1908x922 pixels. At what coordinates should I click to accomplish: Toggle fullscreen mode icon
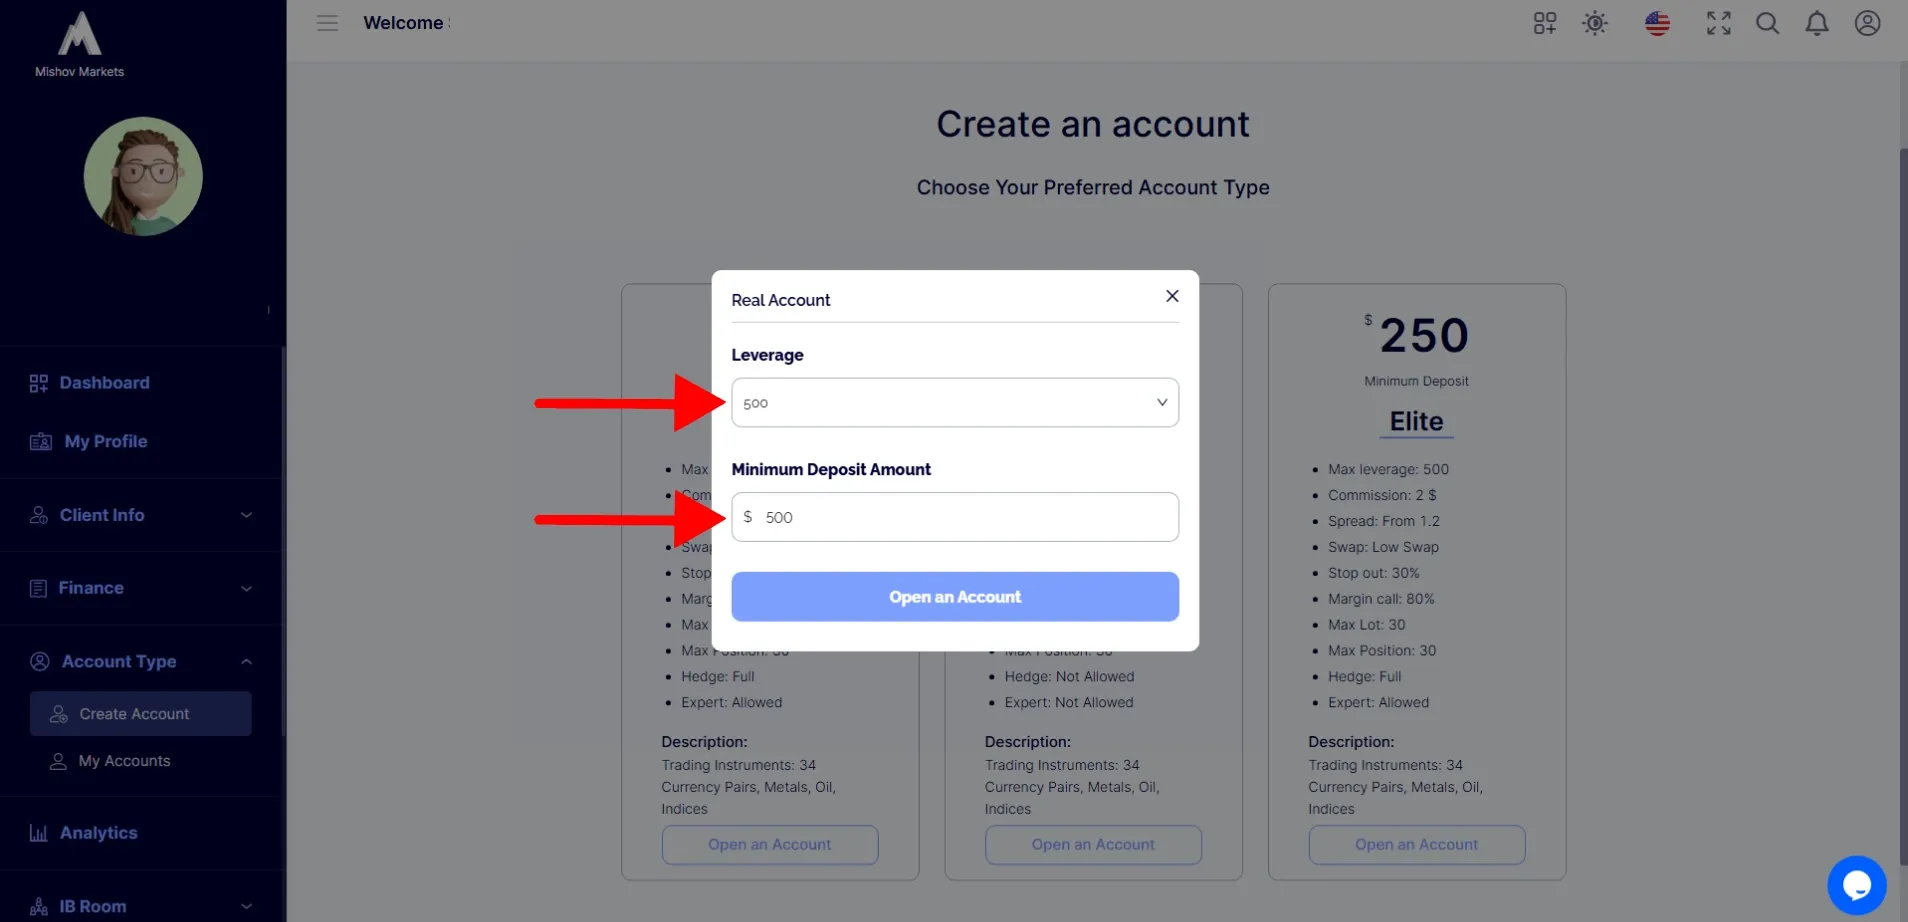(x=1719, y=23)
